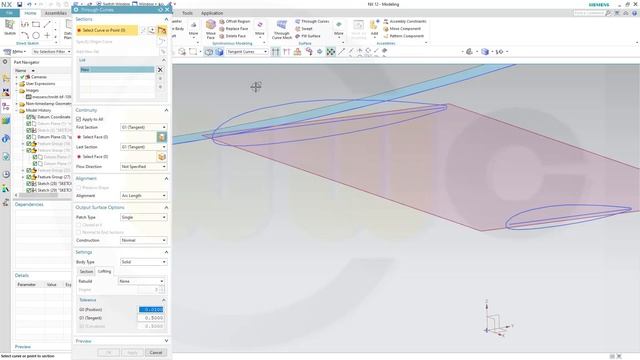Click the Curve selection icon in Sections
Image resolution: width=640 pixels, height=360 pixels.
(x=162, y=30)
